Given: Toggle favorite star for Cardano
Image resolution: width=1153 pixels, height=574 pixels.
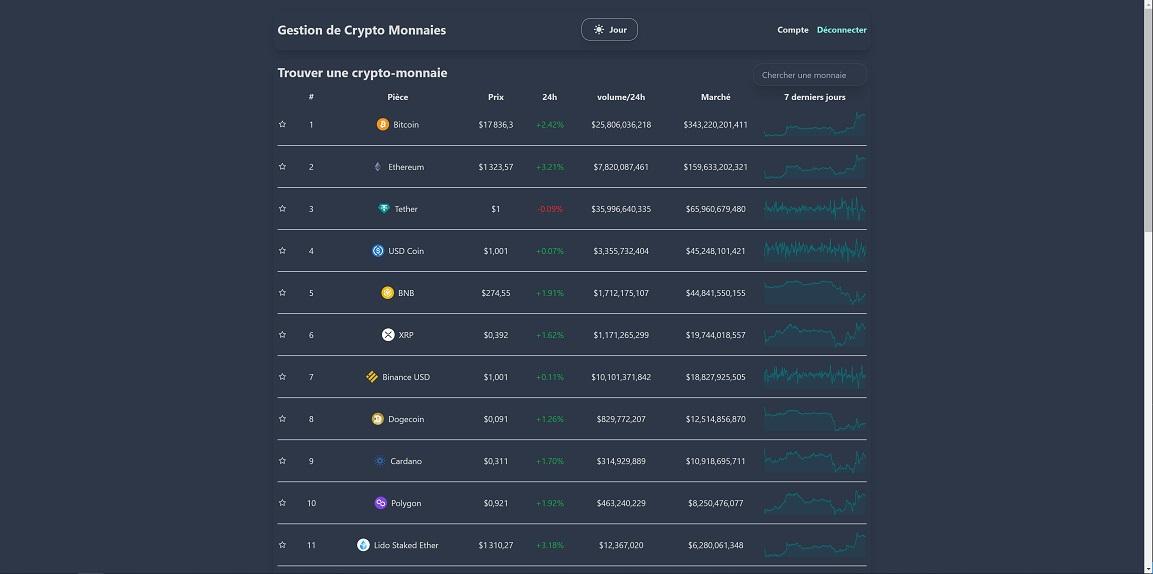Looking at the screenshot, I should point(283,461).
